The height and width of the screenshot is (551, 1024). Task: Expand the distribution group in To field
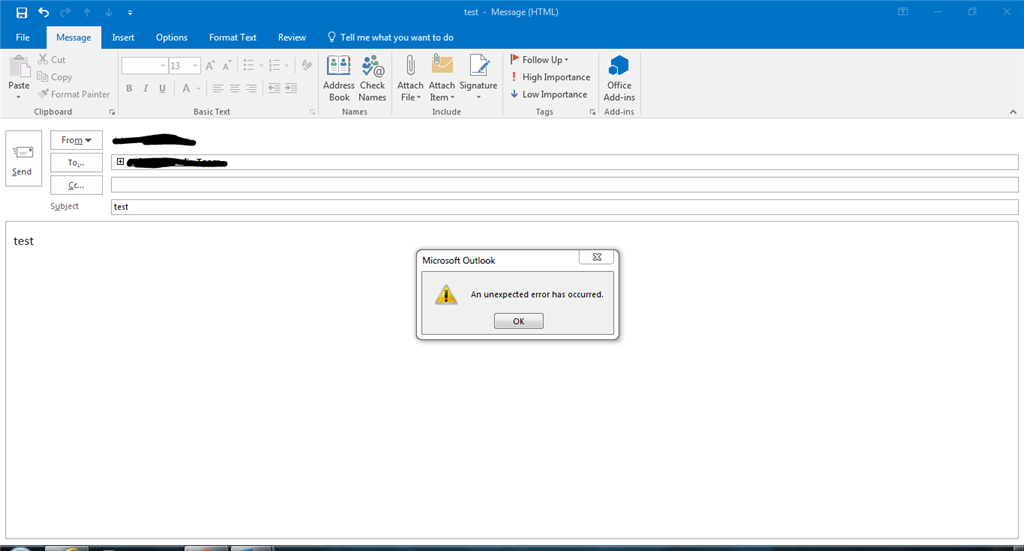(120, 162)
